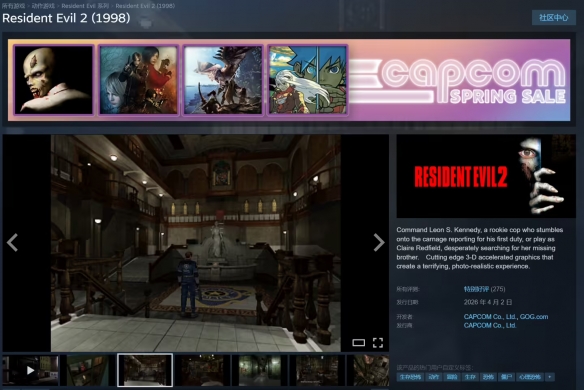Open the screenshot in fullscreen mode
584x390 pixels.
coord(378,343)
